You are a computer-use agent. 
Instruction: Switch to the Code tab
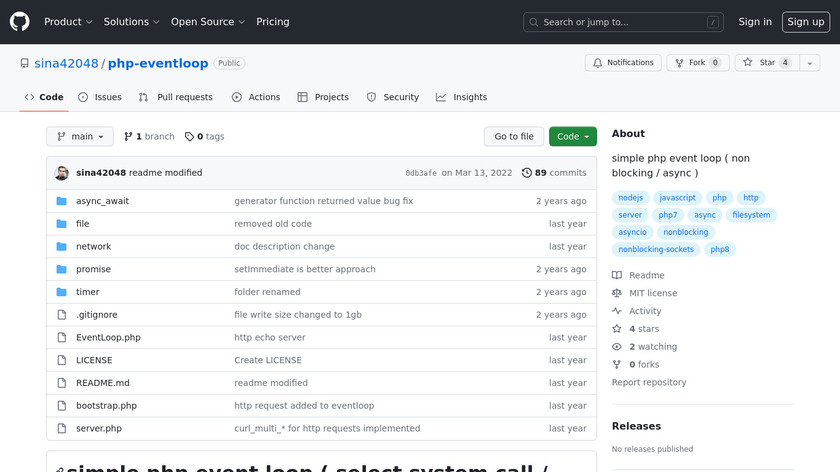tap(44, 97)
